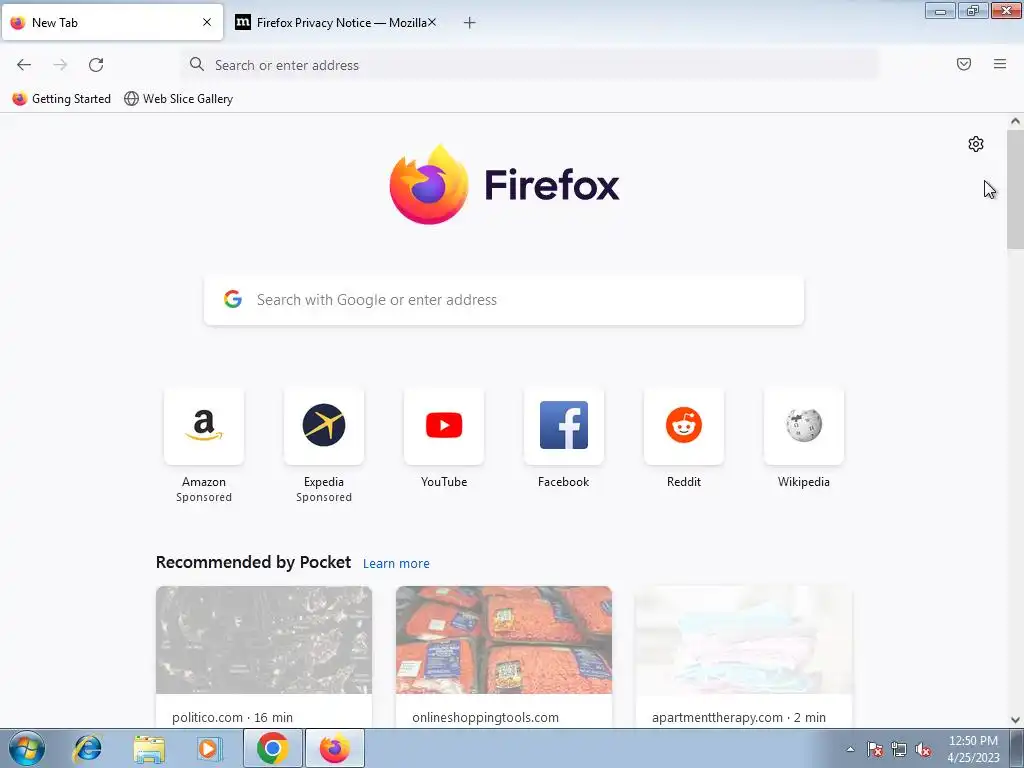Screen dimensions: 1024x768
Task: Click the Recommended by Pocket heading
Action: 253,562
